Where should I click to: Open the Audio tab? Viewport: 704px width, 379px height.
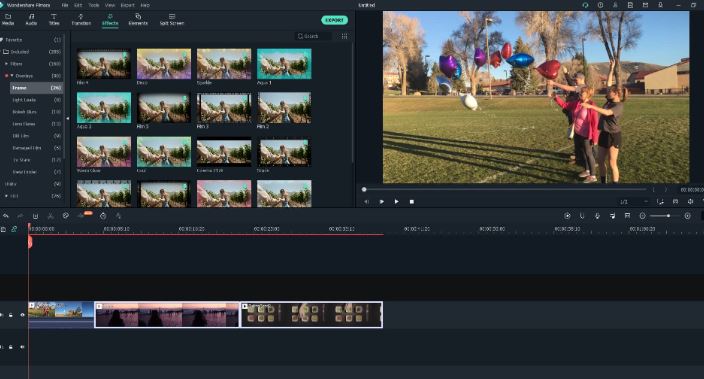click(x=31, y=19)
